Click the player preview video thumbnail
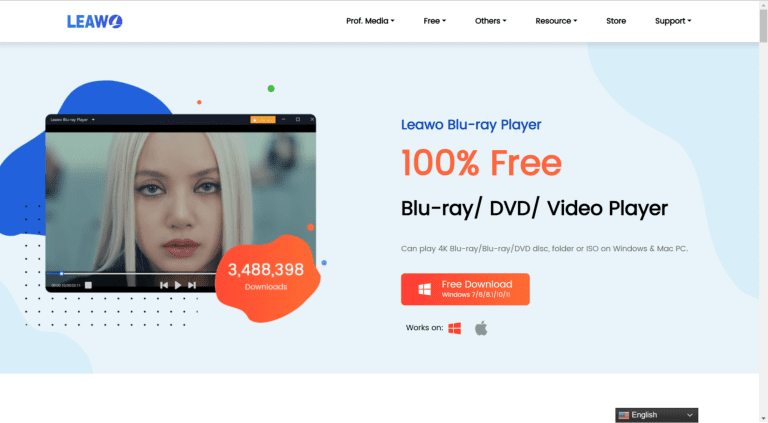The image size is (768, 423). (x=180, y=202)
